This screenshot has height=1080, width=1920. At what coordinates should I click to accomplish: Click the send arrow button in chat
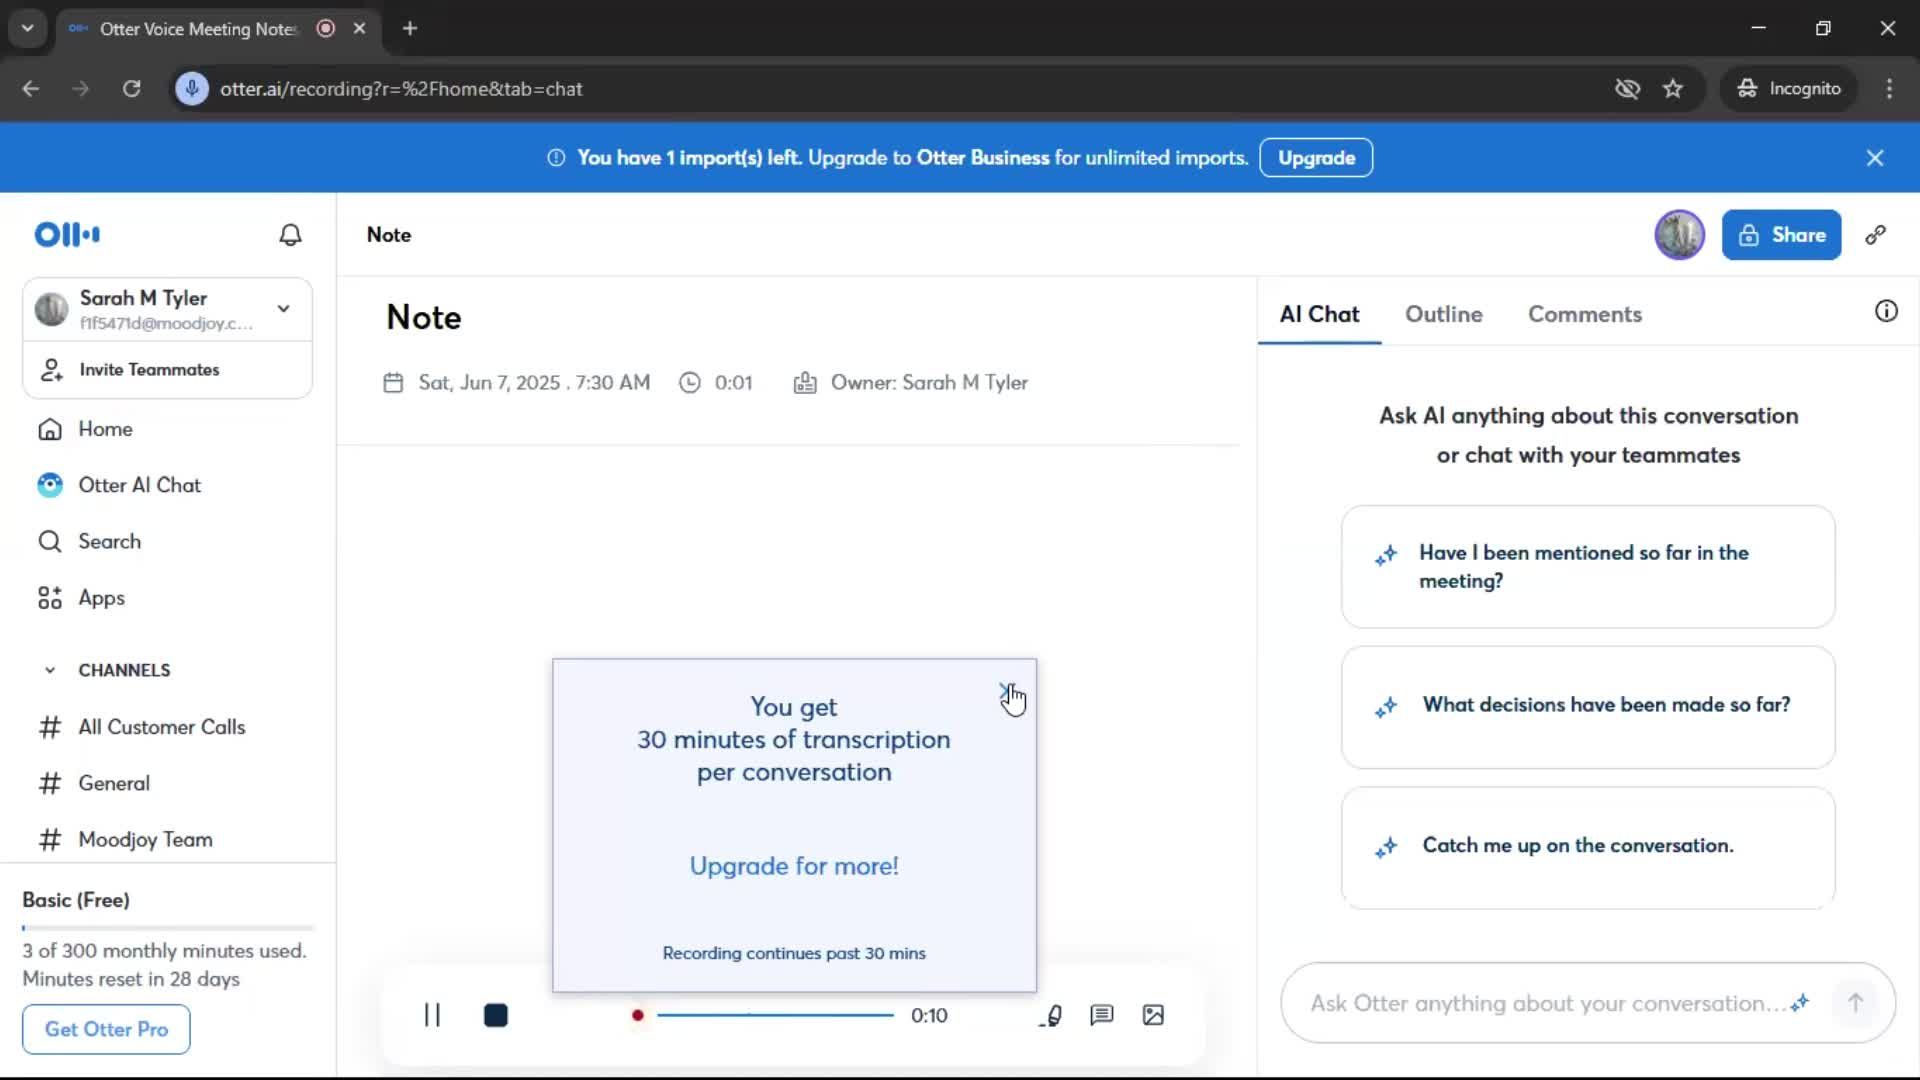click(x=1855, y=1003)
